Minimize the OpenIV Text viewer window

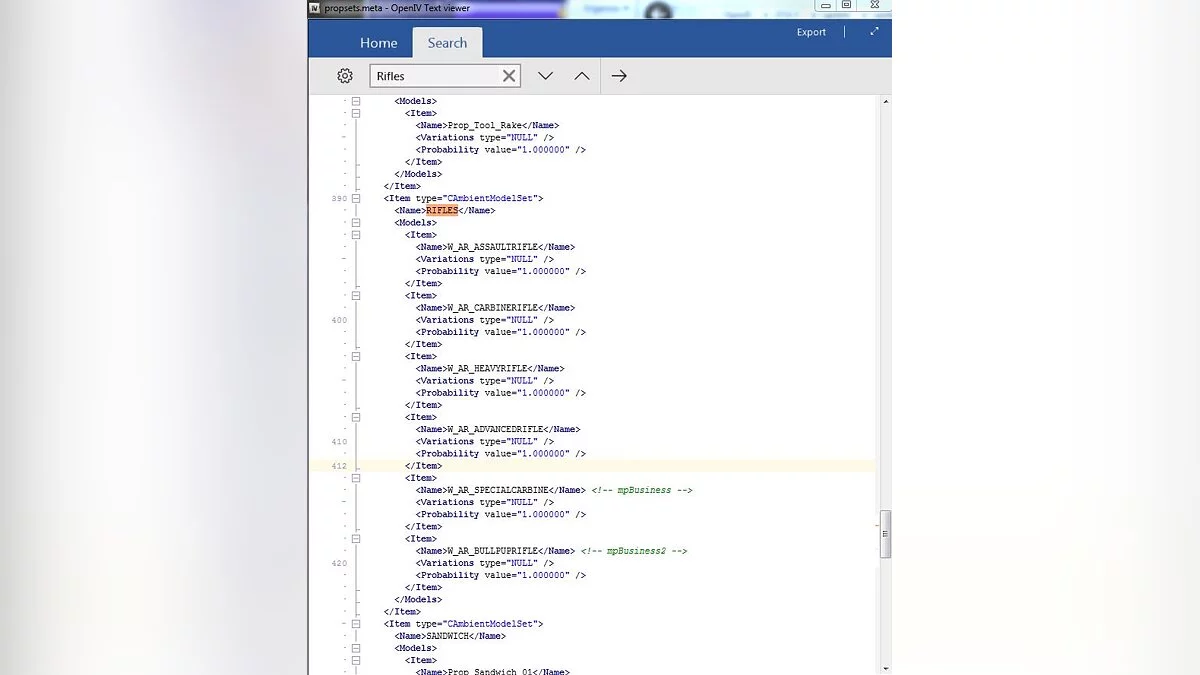pyautogui.click(x=826, y=5)
